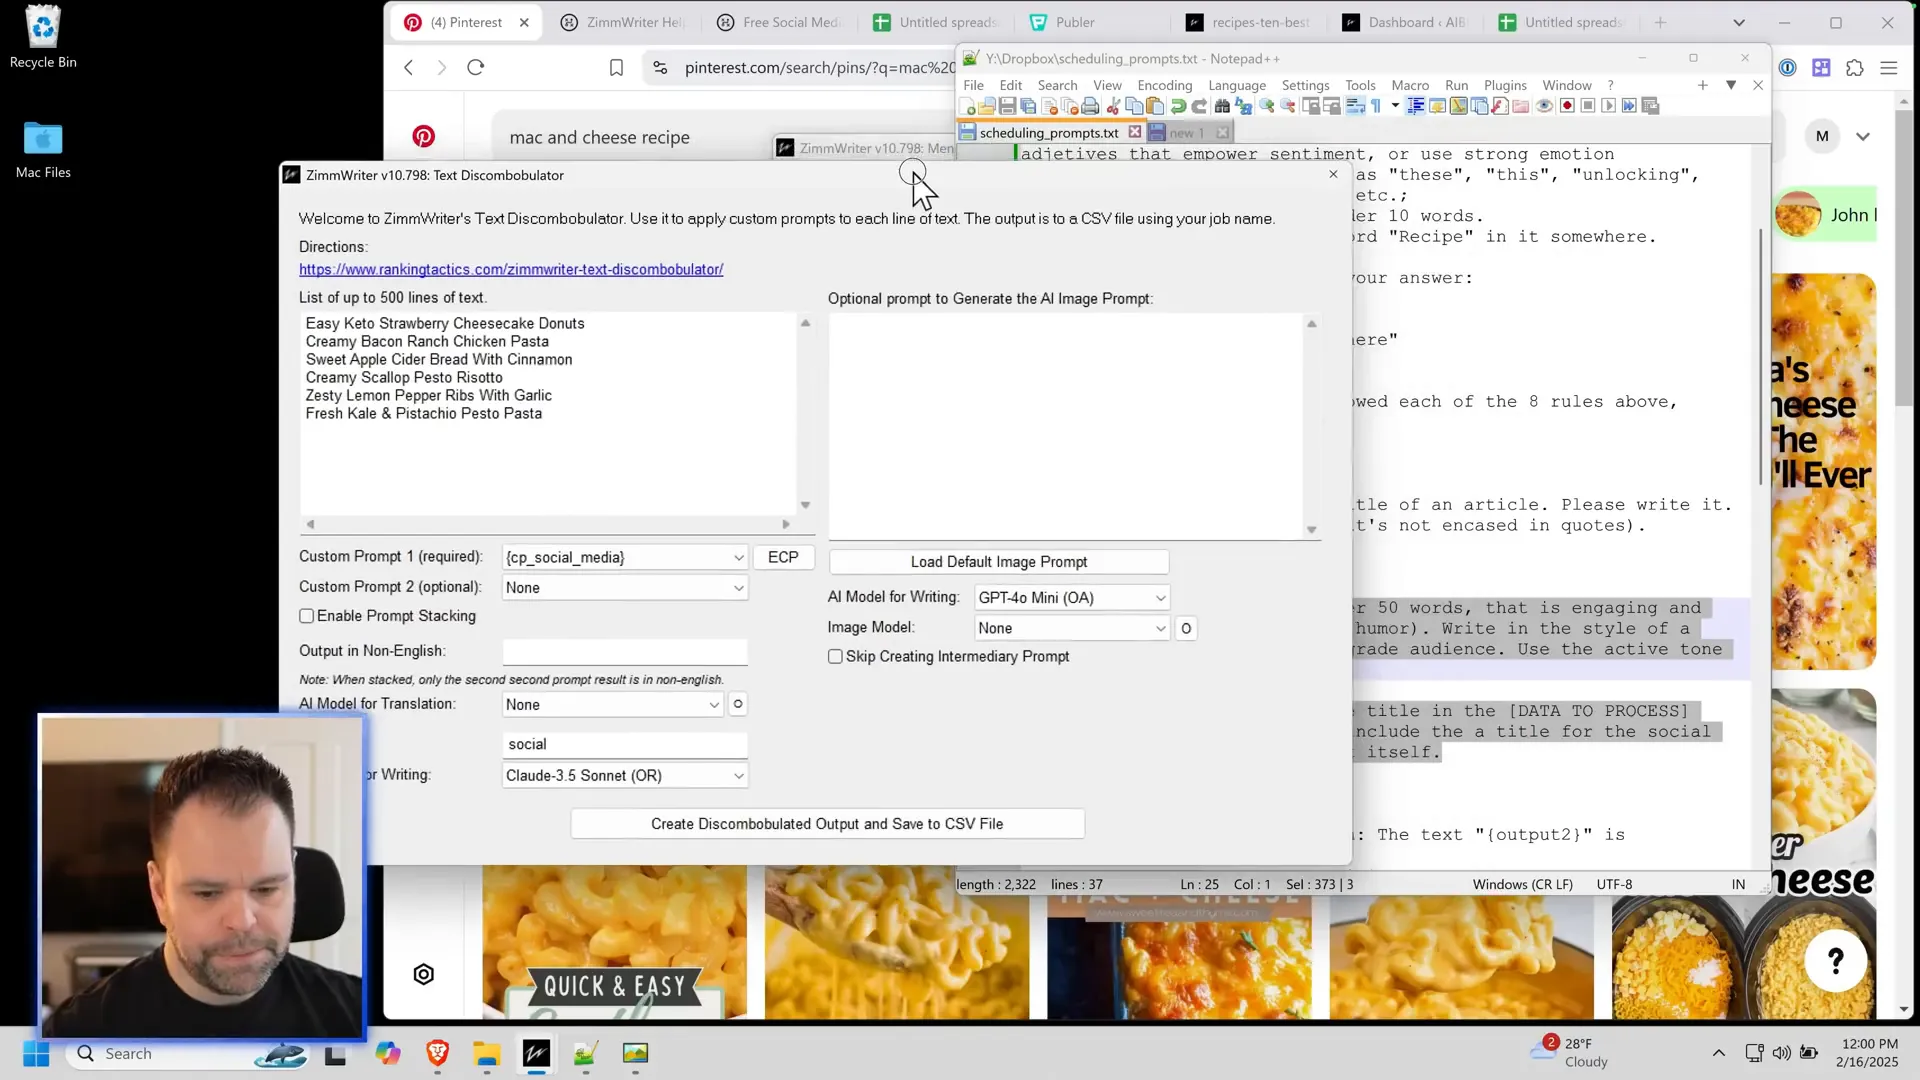1920x1080 pixels.
Task: Click the O button beside Image Model
Action: 1186,628
